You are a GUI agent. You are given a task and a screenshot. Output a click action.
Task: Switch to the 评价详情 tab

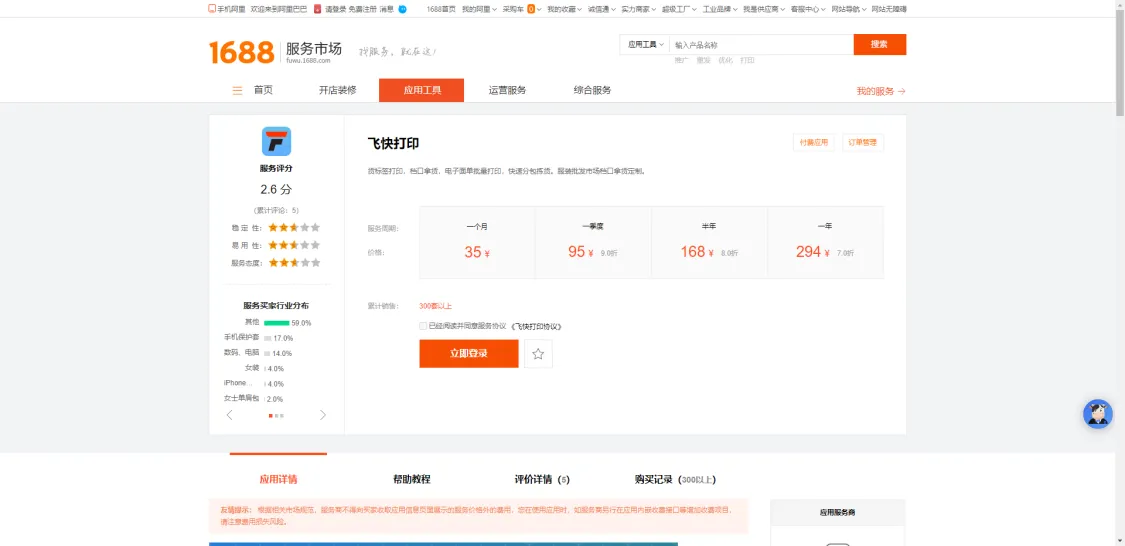click(542, 479)
